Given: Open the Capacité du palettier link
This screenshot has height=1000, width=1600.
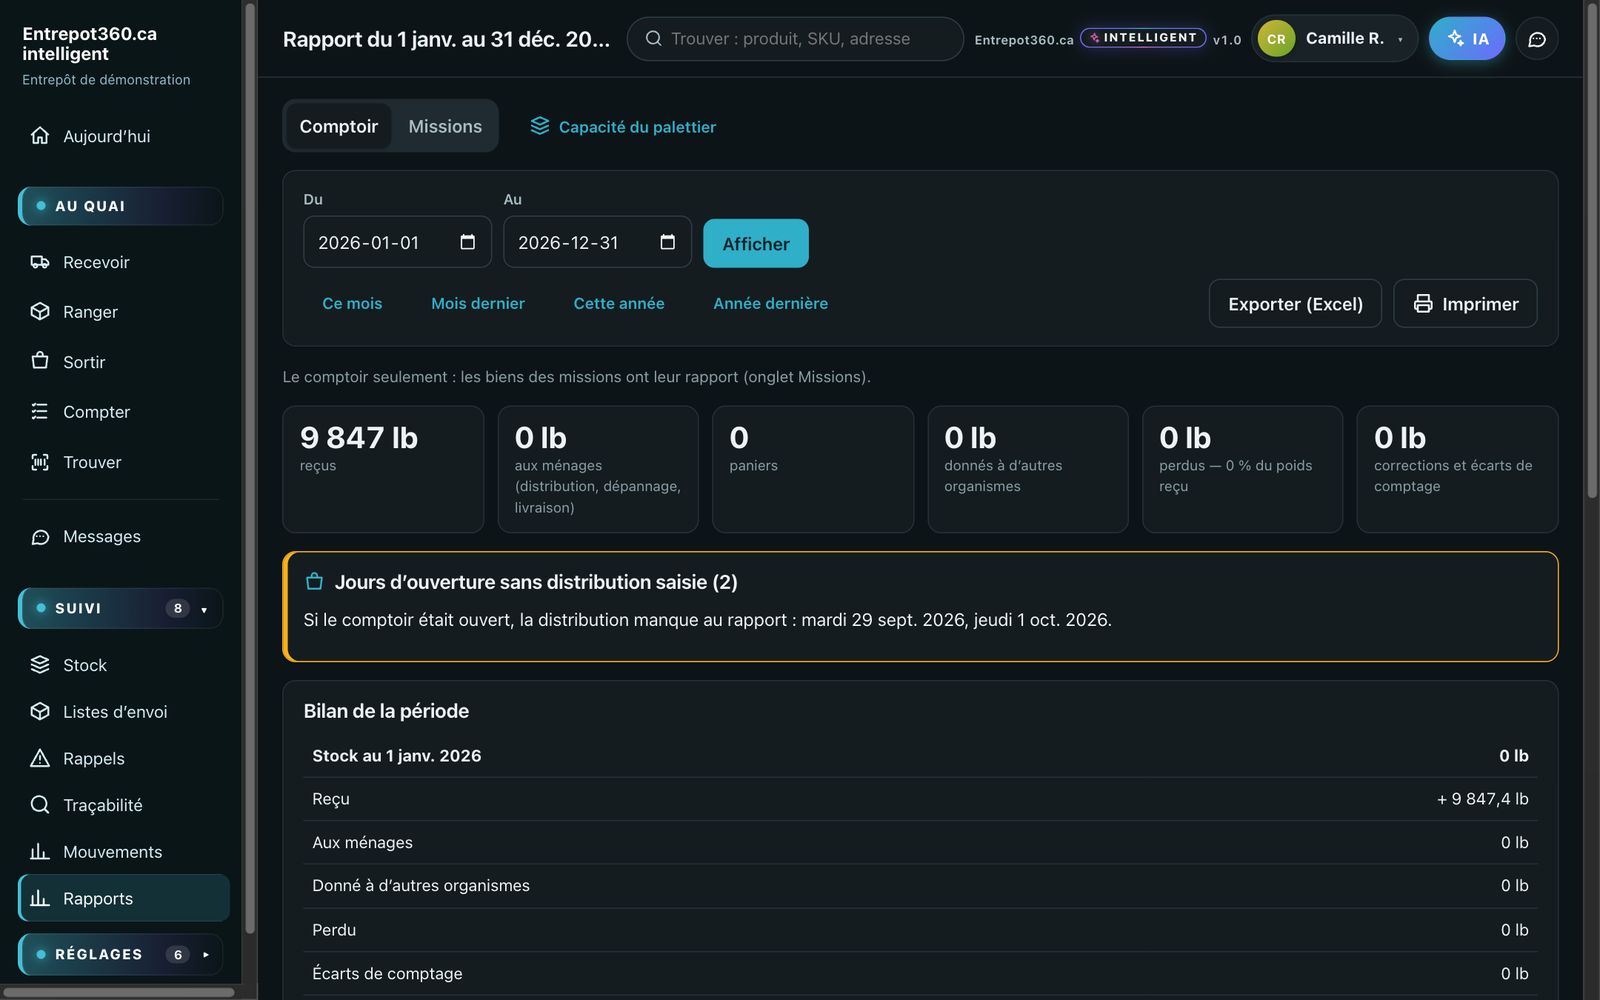Looking at the screenshot, I should [x=623, y=126].
